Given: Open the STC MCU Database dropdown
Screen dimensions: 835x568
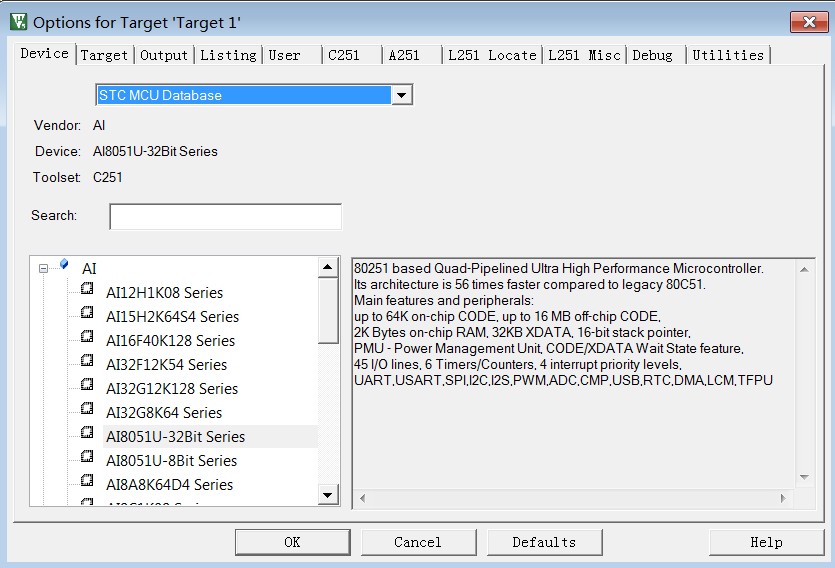Looking at the screenshot, I should click(402, 95).
